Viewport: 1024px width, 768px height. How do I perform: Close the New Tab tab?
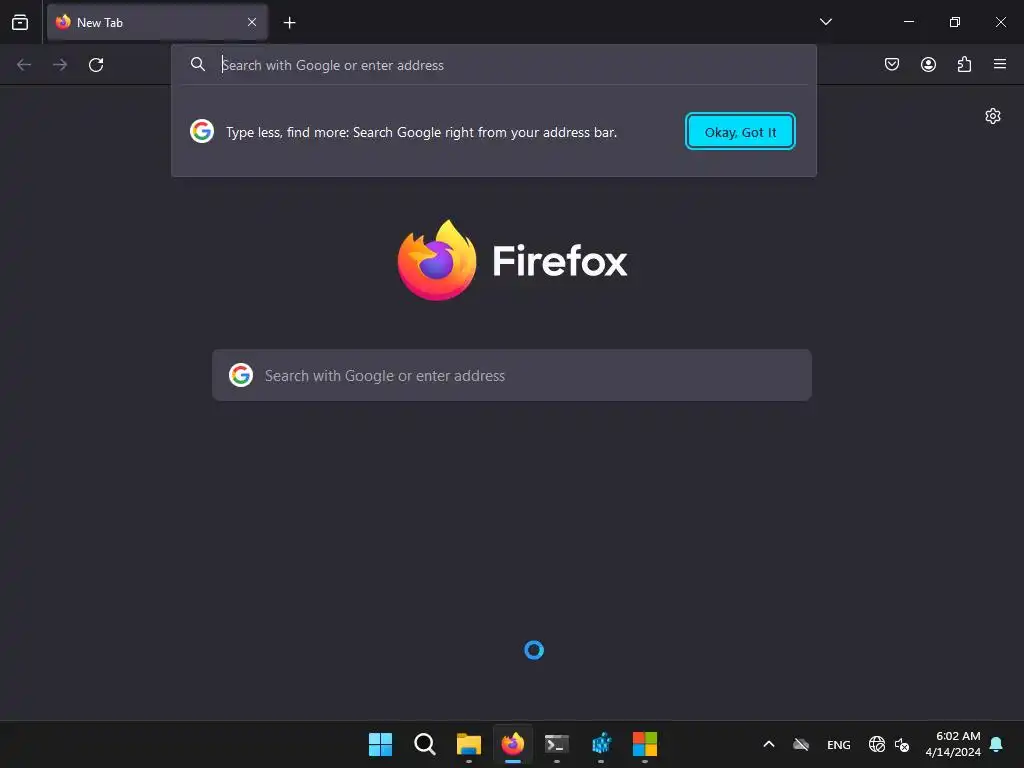coord(251,22)
